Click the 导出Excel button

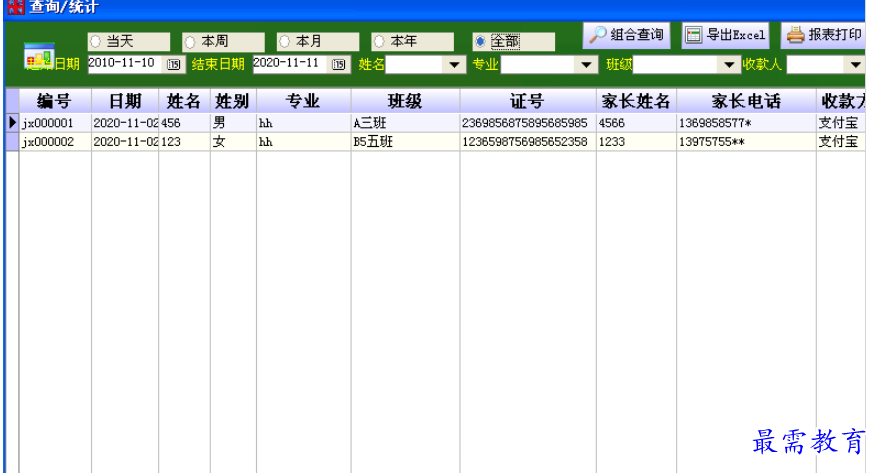coord(725,35)
